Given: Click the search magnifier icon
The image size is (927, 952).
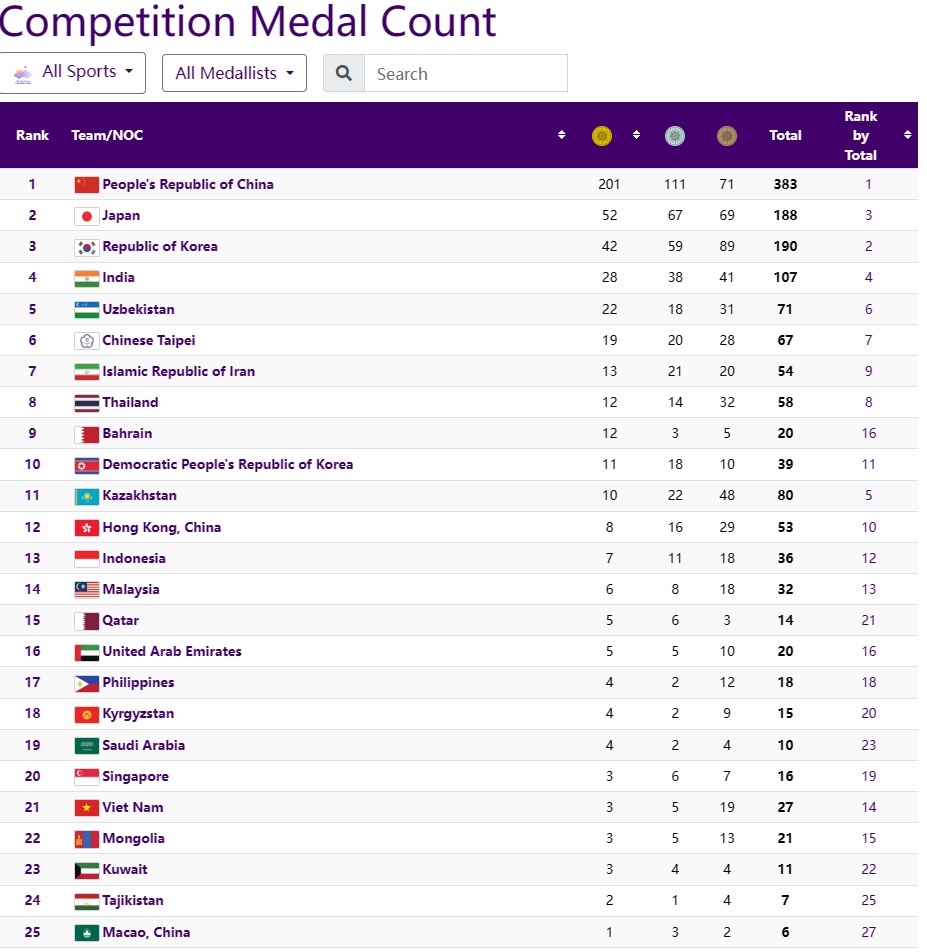Looking at the screenshot, I should 344,74.
